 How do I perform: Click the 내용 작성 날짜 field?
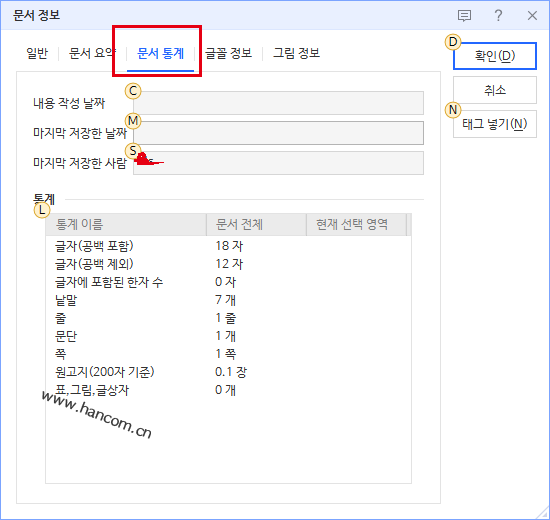[279, 103]
